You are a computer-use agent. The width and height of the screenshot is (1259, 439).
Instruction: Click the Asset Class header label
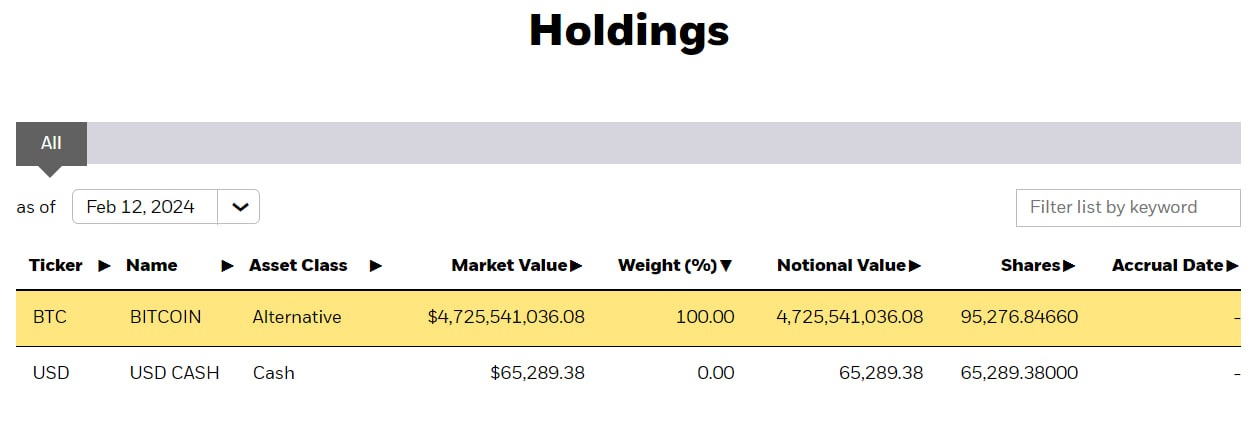(298, 266)
